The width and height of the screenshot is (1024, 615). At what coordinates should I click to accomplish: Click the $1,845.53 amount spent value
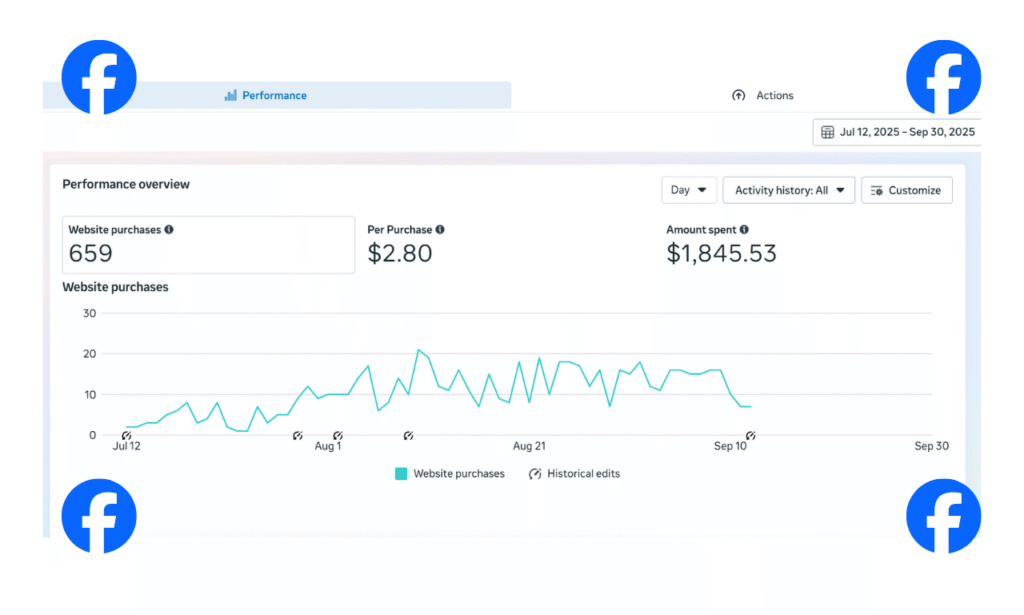[721, 253]
